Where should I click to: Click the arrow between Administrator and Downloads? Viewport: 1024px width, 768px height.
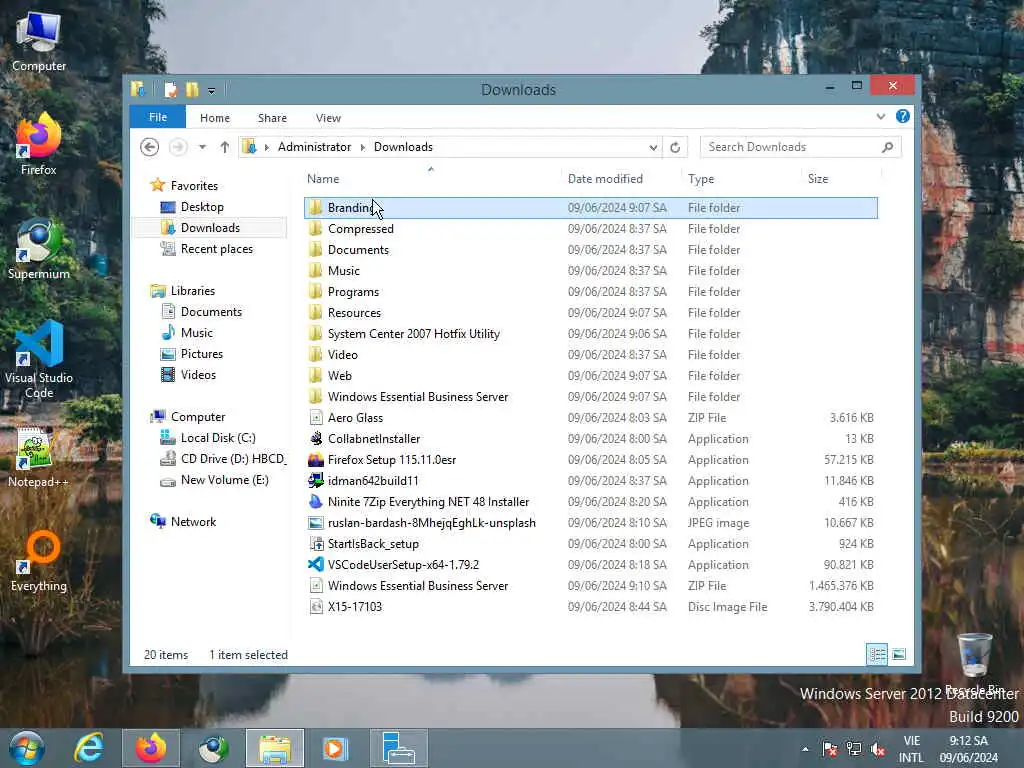point(362,147)
